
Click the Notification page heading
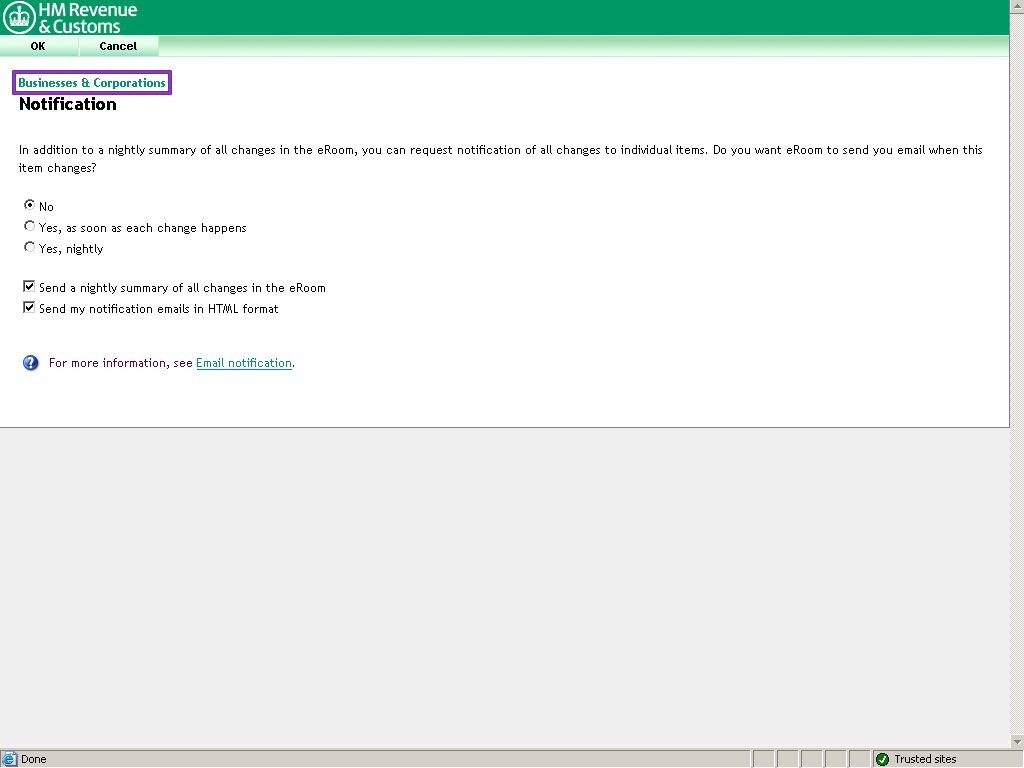point(67,104)
